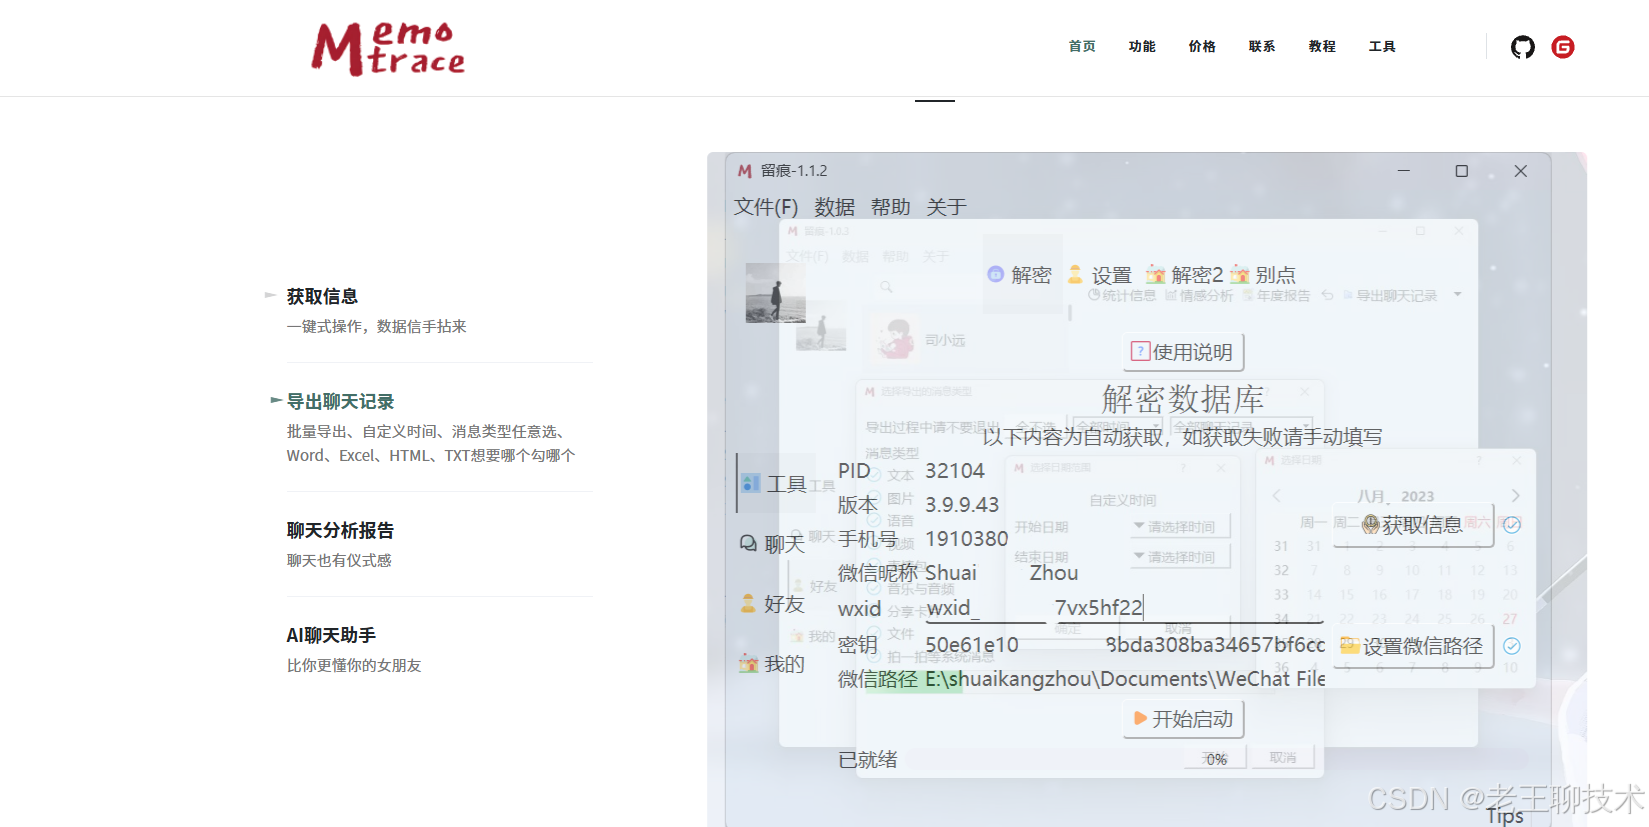Toggle the faded 文本 message type checkbox
This screenshot has height=827, width=1649.
(x=874, y=475)
